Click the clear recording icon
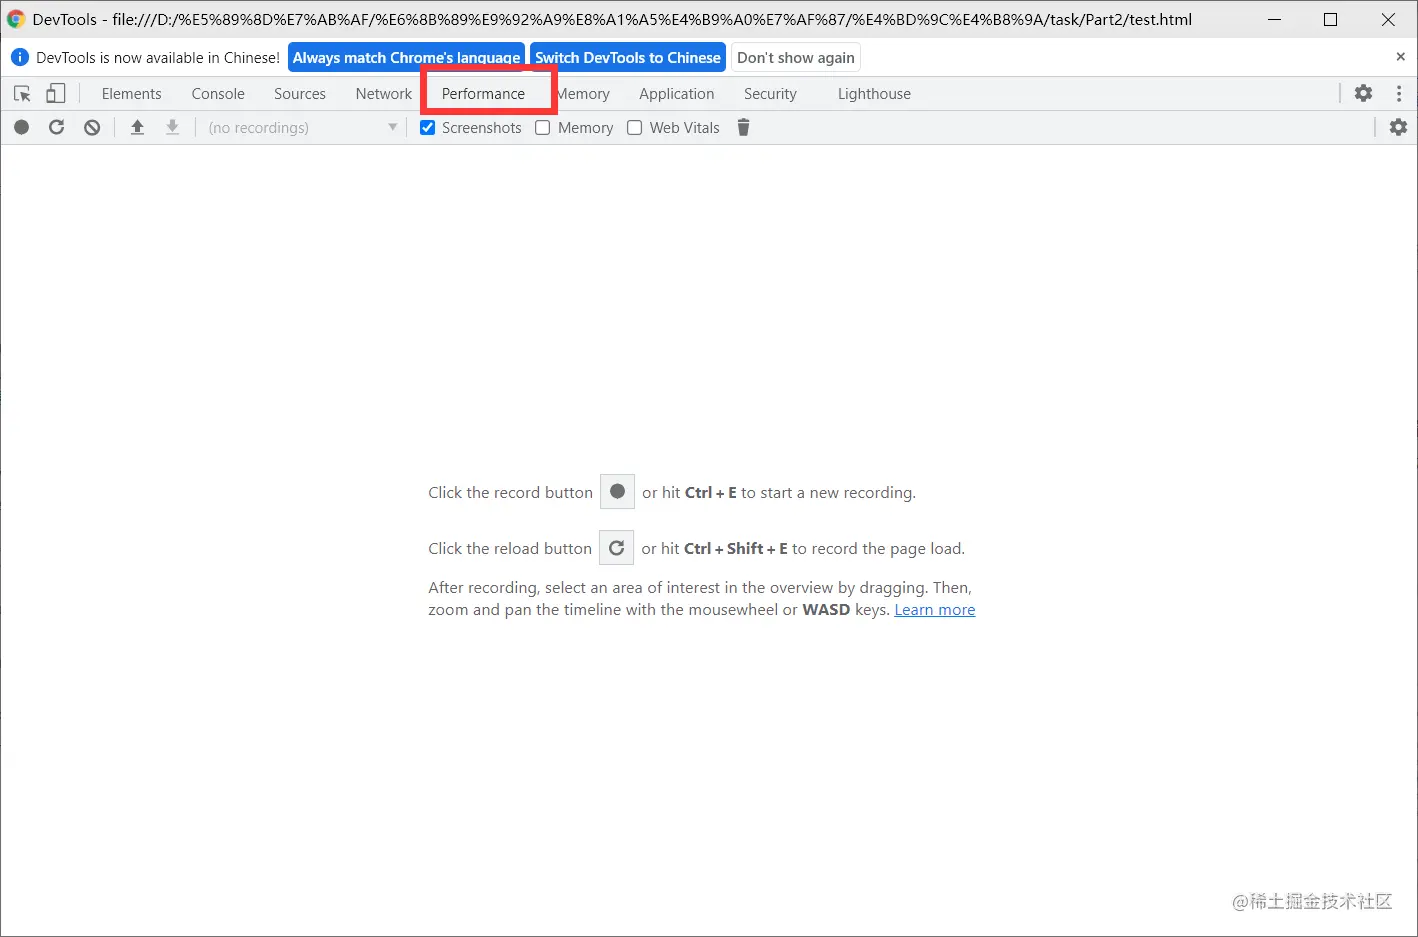1418x937 pixels. click(x=92, y=127)
